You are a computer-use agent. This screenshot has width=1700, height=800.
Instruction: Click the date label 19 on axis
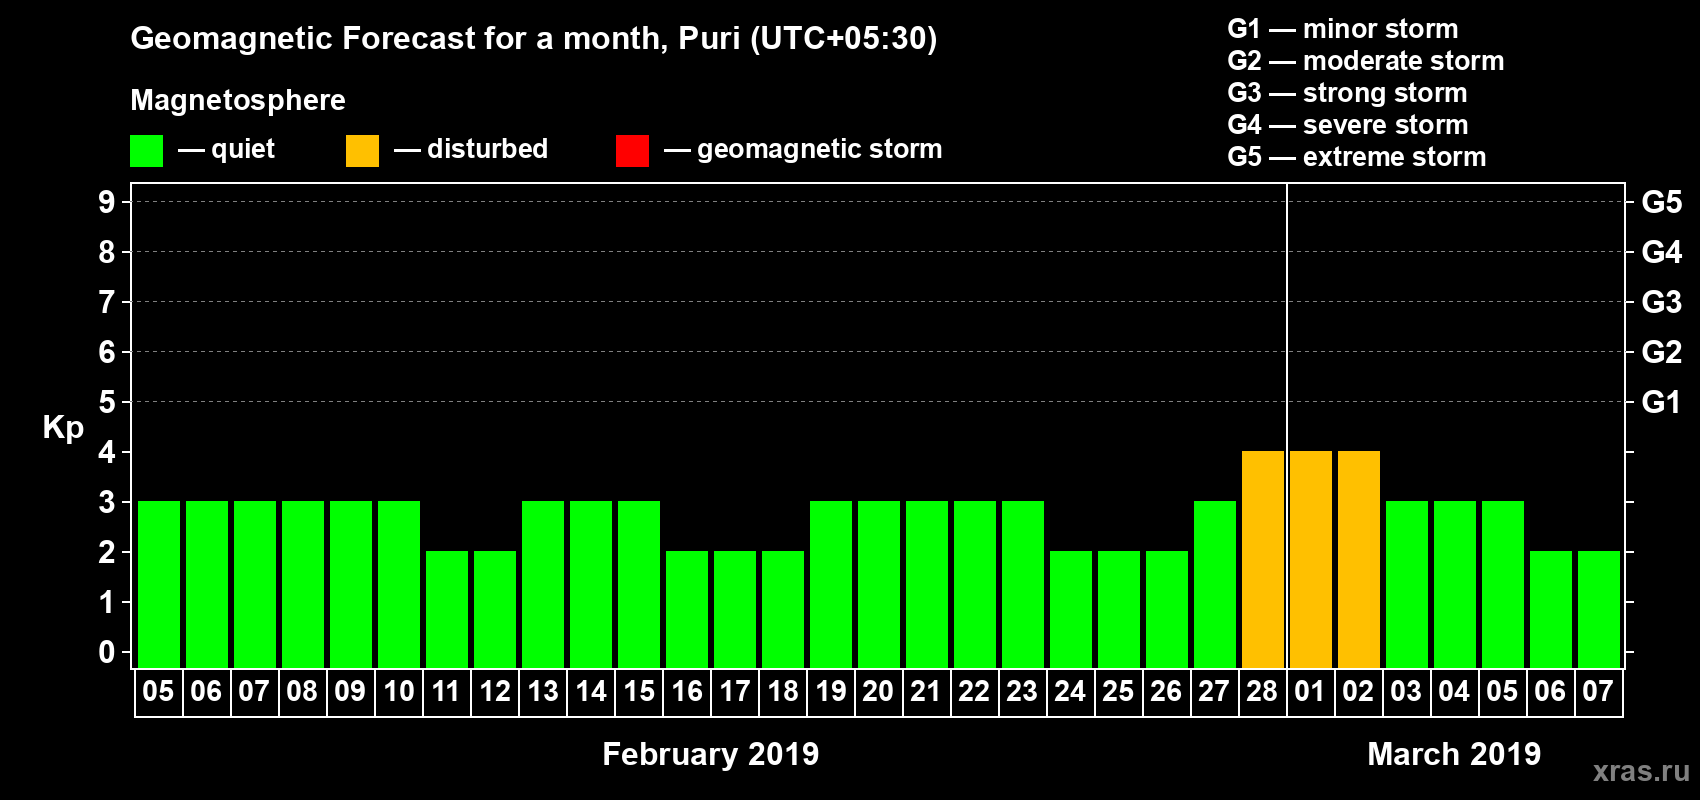click(830, 691)
